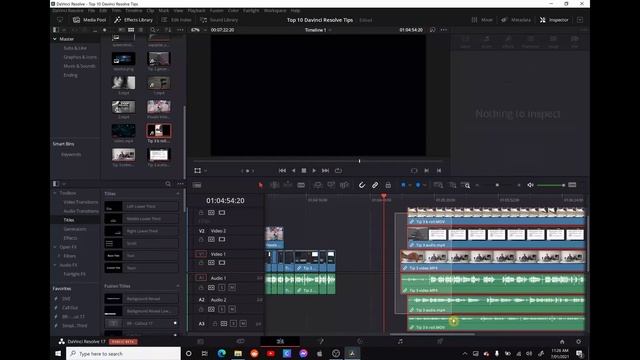Disable the Video 1 track monitor icon
Viewport: 640px width, 360px height.
pos(222,263)
